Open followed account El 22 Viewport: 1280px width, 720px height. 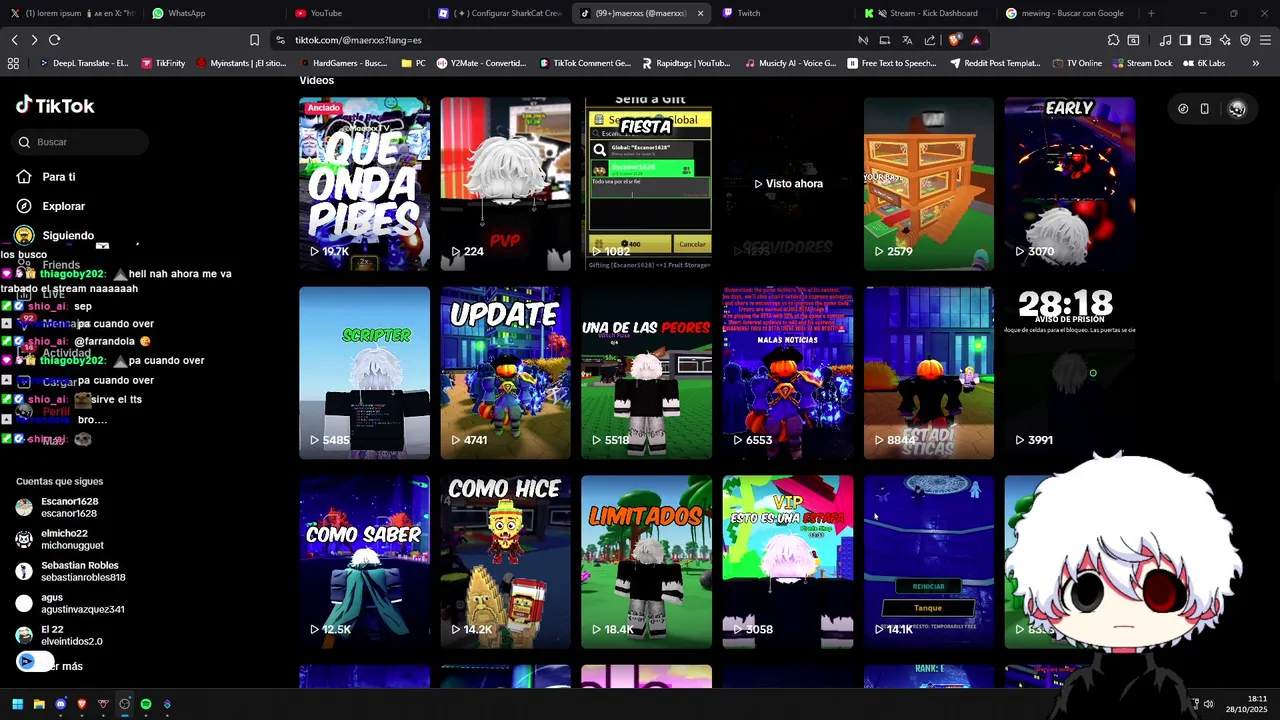click(x=60, y=635)
